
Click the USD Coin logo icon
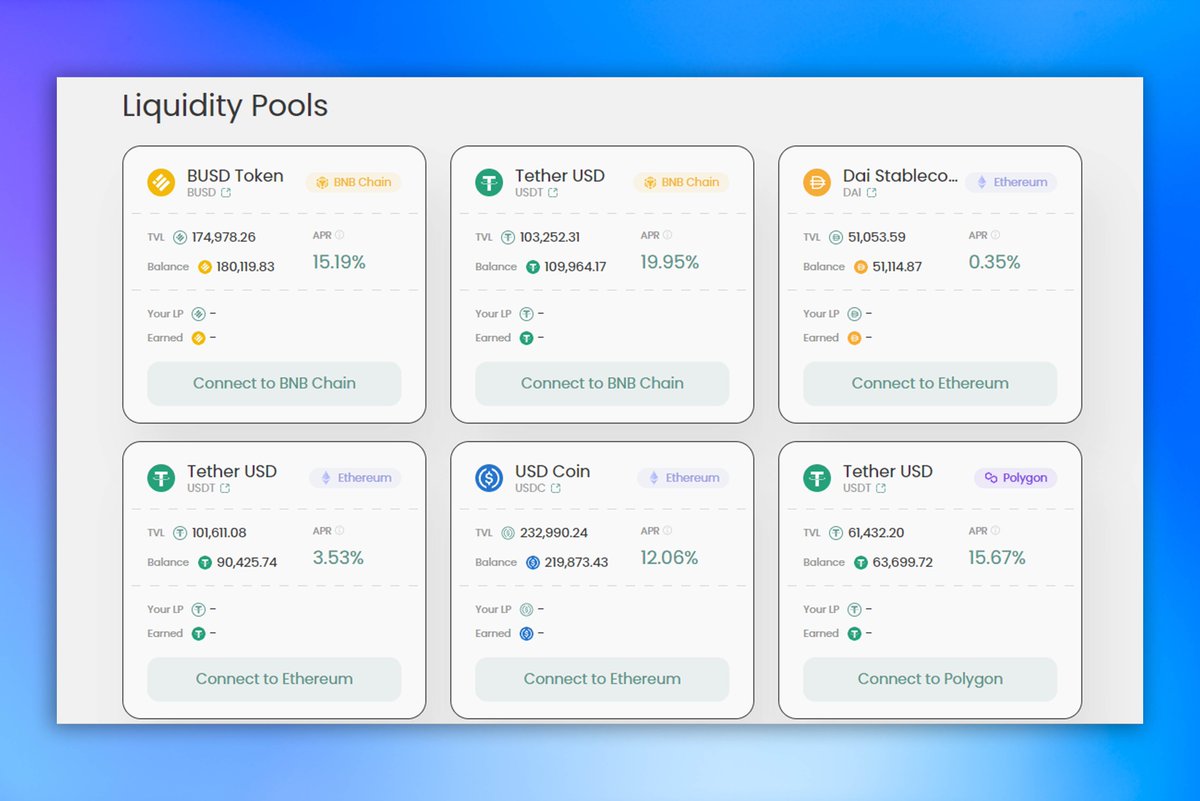(x=487, y=478)
